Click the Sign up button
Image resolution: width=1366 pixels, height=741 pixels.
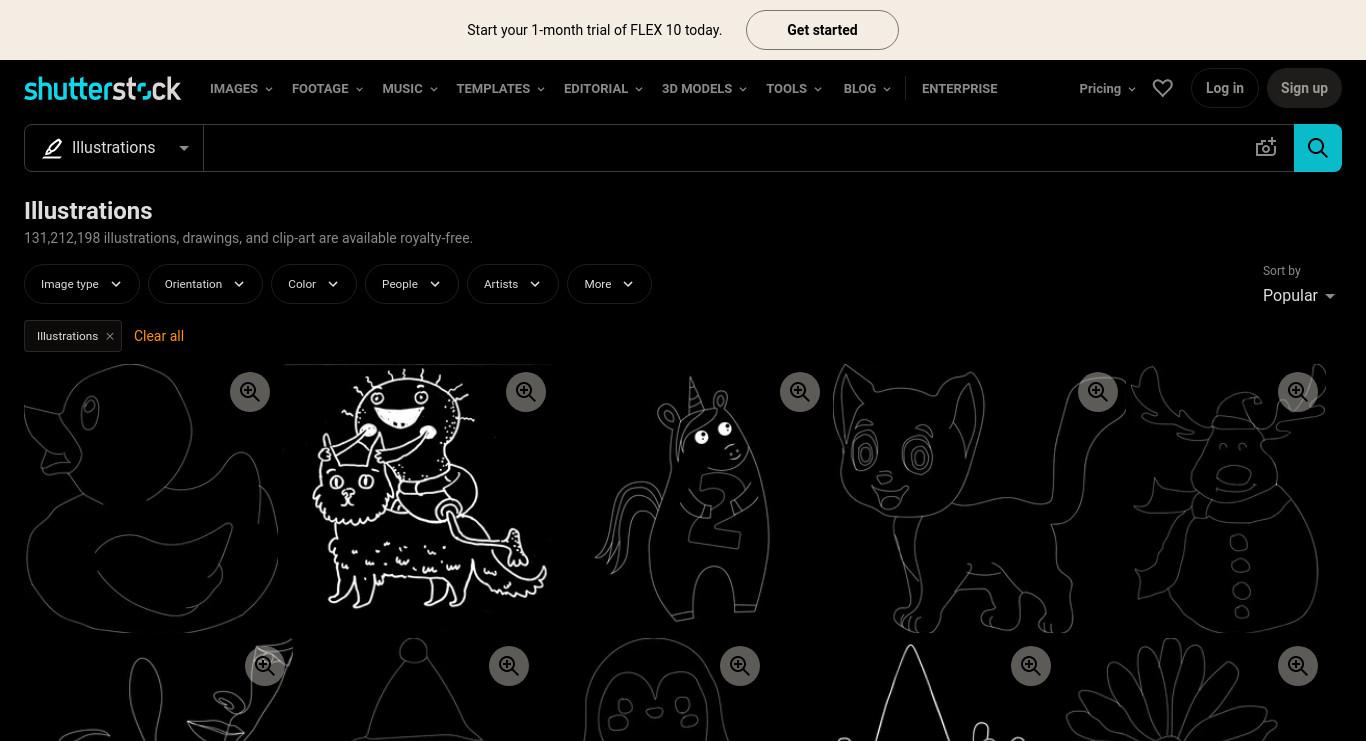1304,88
